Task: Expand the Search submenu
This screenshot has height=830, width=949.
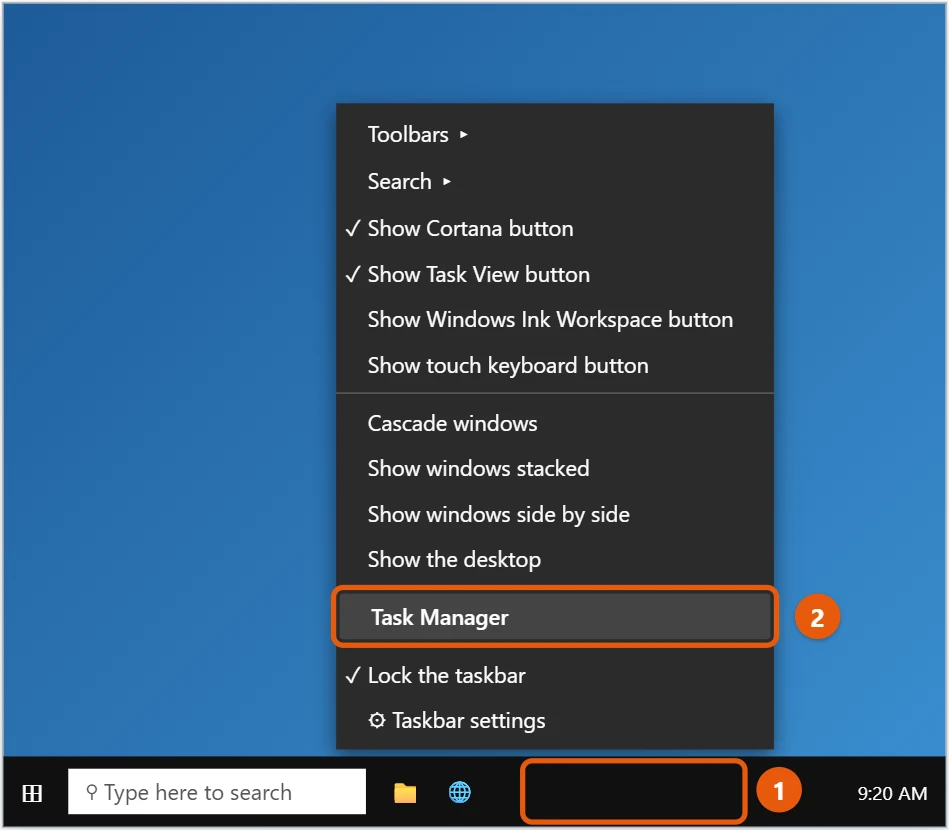Action: 555,181
